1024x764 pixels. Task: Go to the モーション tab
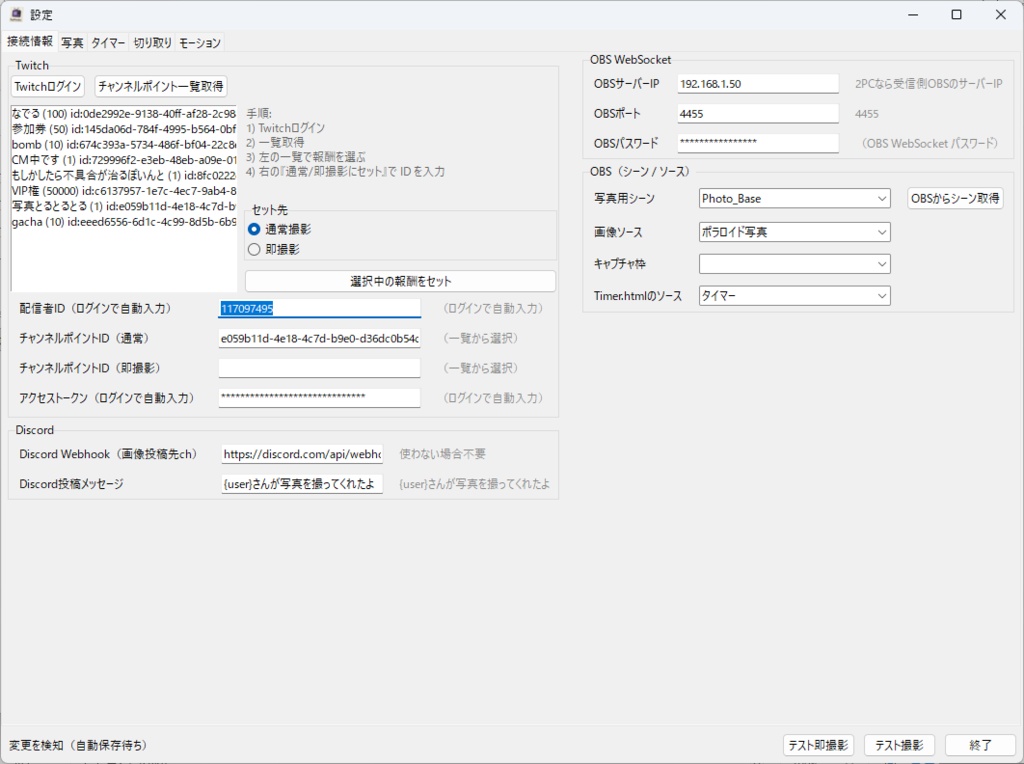(200, 43)
